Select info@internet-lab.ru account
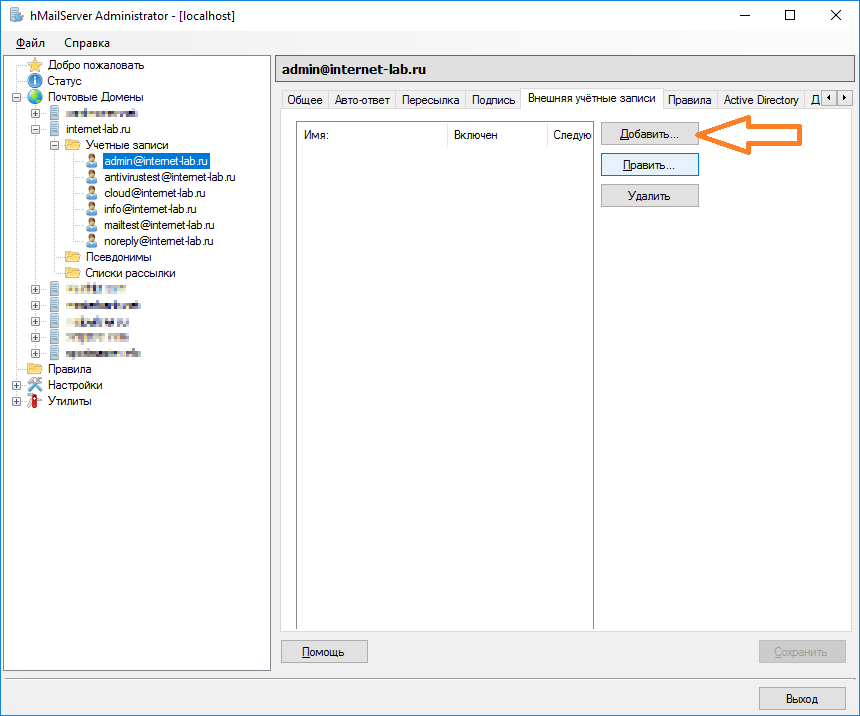The height and width of the screenshot is (716, 860). pyautogui.click(x=150, y=208)
